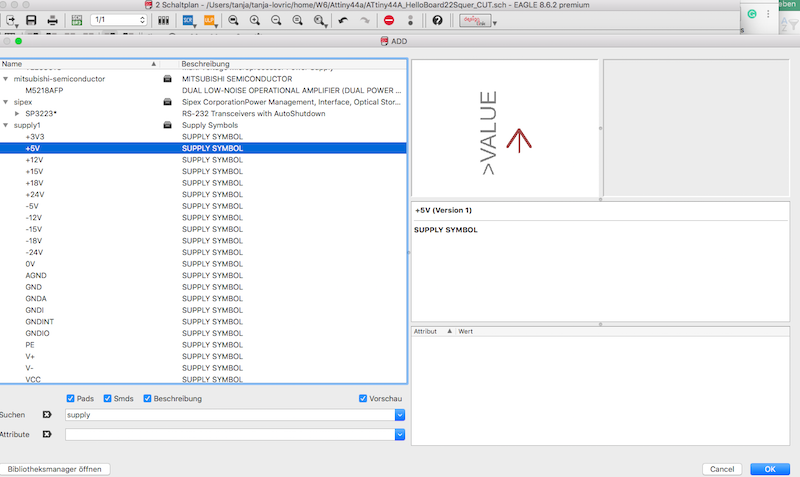The image size is (800, 477).
Task: Select the 0V supply symbol
Action: coord(203,264)
